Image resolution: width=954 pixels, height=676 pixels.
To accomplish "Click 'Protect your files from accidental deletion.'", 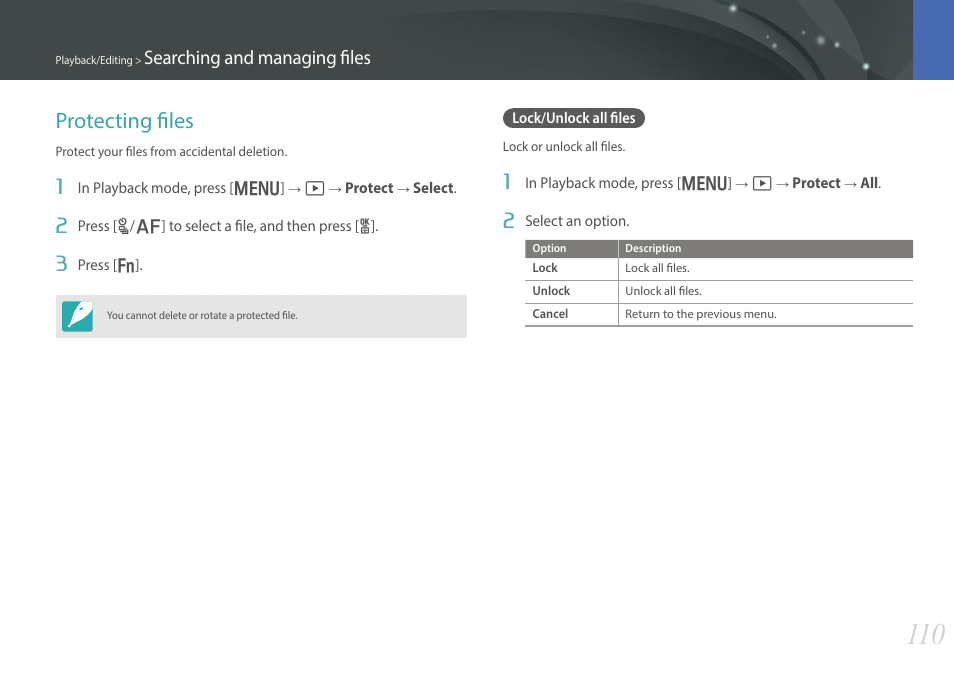I will [171, 152].
